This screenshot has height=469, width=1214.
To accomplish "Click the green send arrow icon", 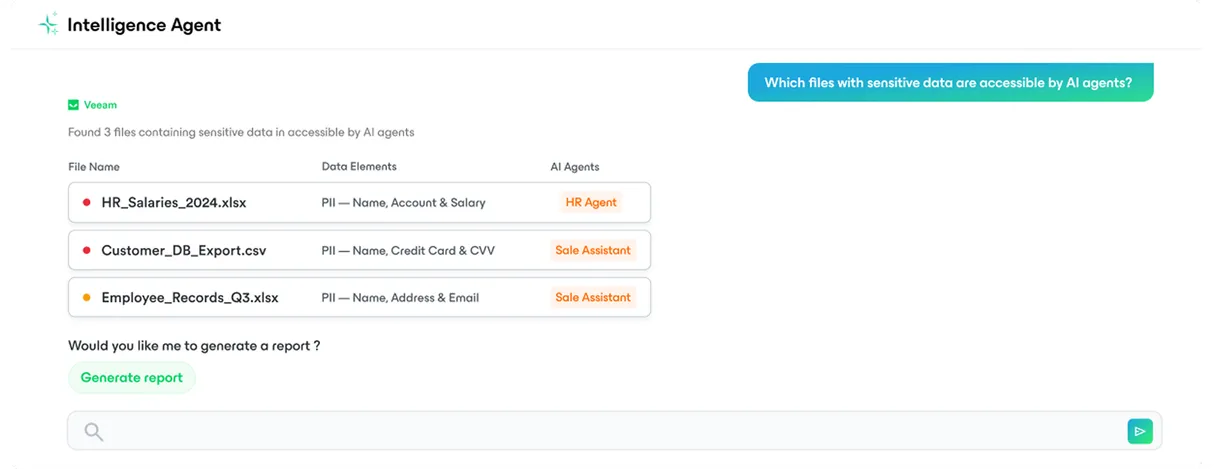I will click(x=1140, y=431).
